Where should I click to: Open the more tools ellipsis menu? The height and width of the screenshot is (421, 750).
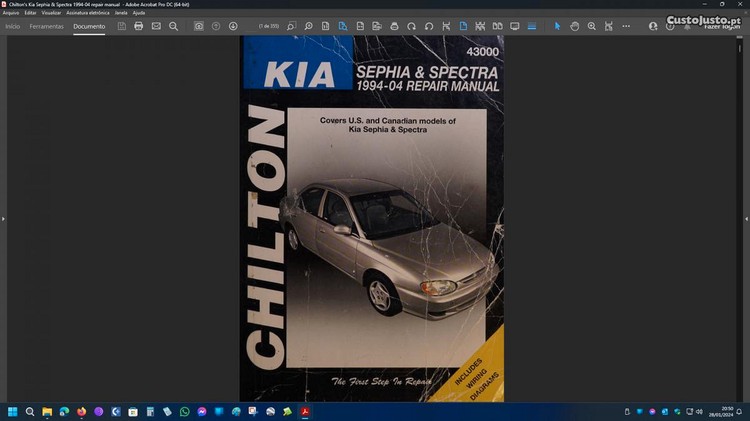[626, 26]
